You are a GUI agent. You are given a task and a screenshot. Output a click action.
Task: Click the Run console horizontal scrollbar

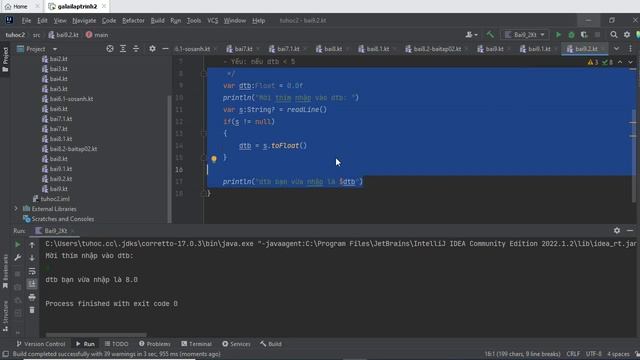pyautogui.click(x=96, y=335)
